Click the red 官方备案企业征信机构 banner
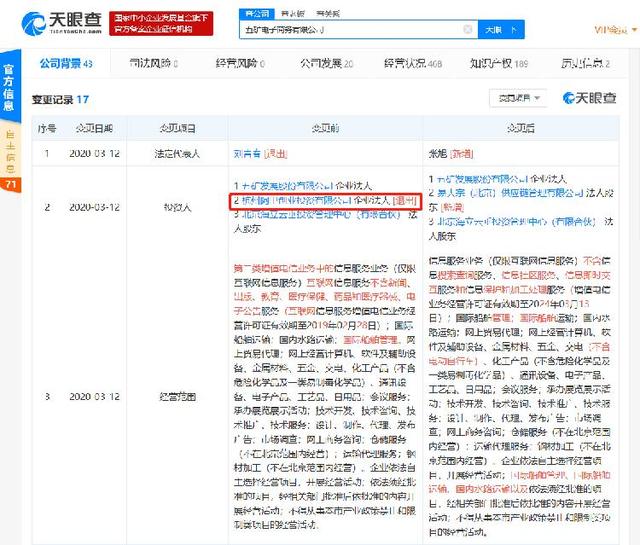 coord(161,24)
